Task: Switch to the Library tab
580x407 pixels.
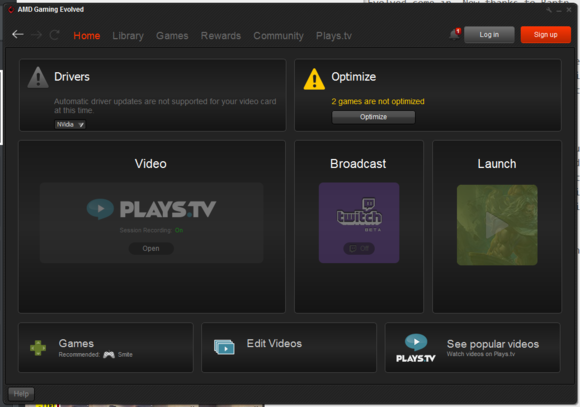Action: (128, 36)
